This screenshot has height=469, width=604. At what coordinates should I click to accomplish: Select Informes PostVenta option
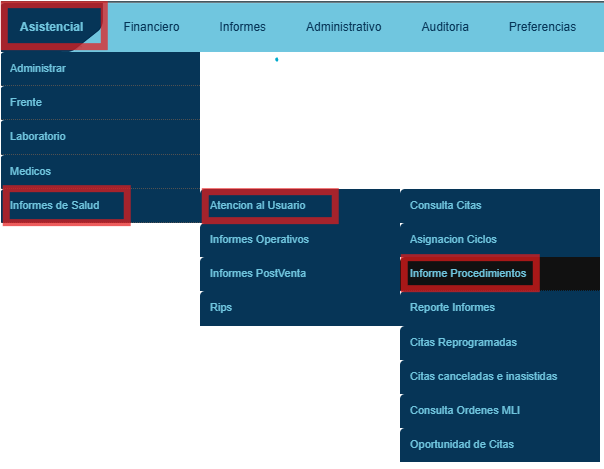click(258, 273)
